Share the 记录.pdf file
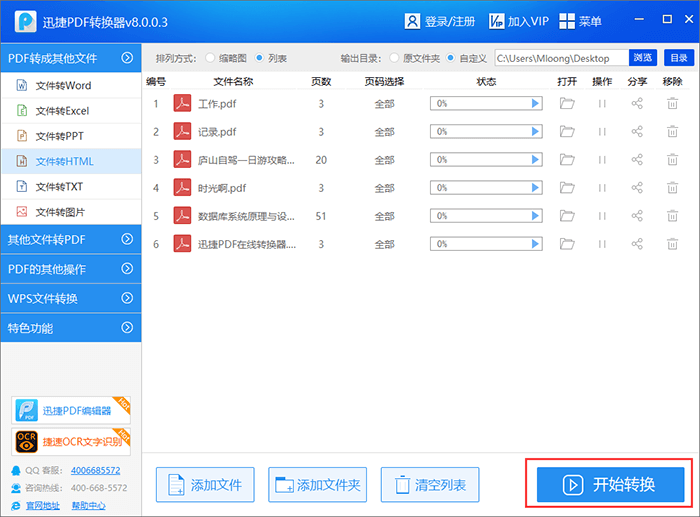Viewport: 700px width, 517px height. (x=637, y=132)
